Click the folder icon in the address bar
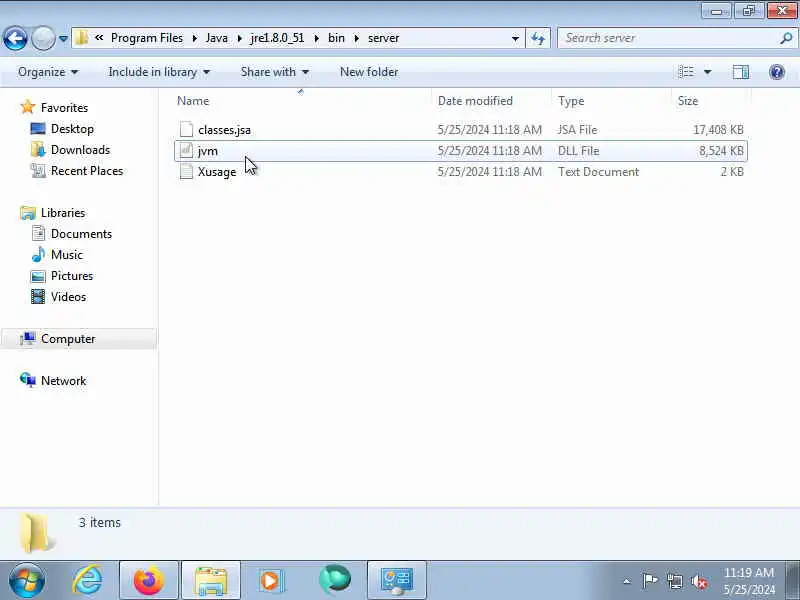 click(81, 38)
